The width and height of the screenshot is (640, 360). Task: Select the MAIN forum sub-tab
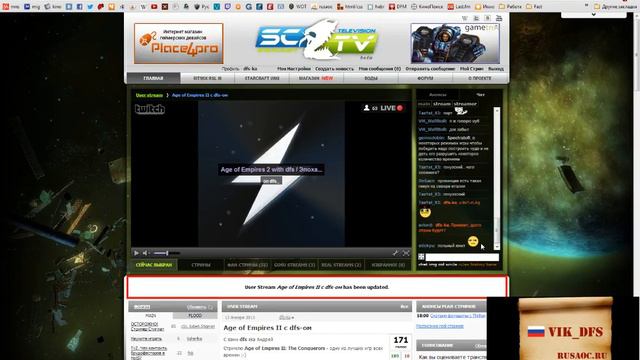pyautogui.click(x=151, y=316)
